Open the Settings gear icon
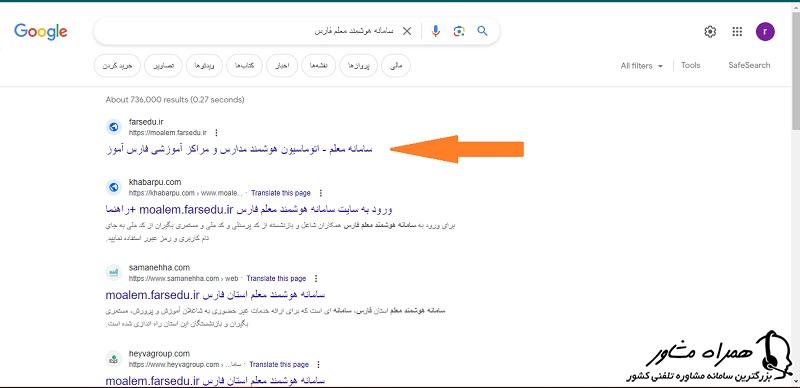The height and width of the screenshot is (388, 800). (x=710, y=32)
